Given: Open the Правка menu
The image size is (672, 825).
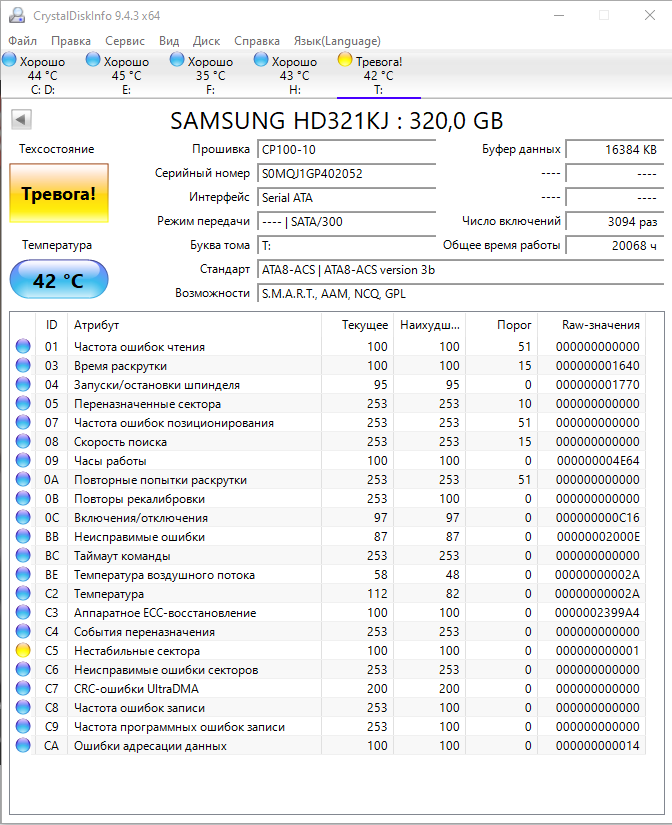Looking at the screenshot, I should point(71,41).
